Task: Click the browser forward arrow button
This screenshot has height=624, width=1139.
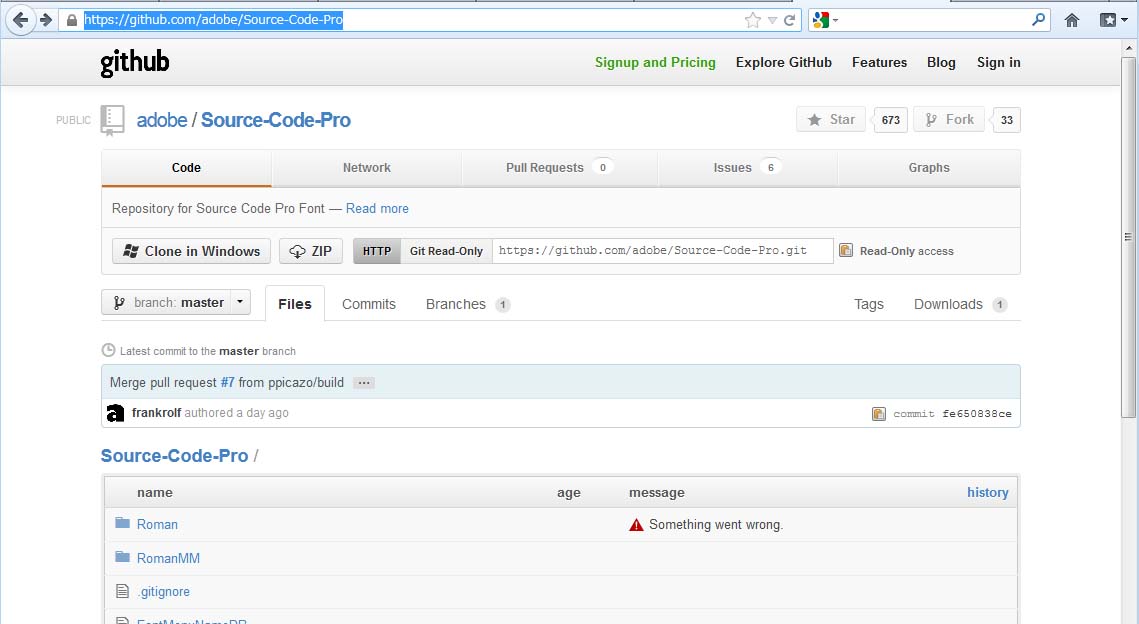Action: [x=46, y=20]
